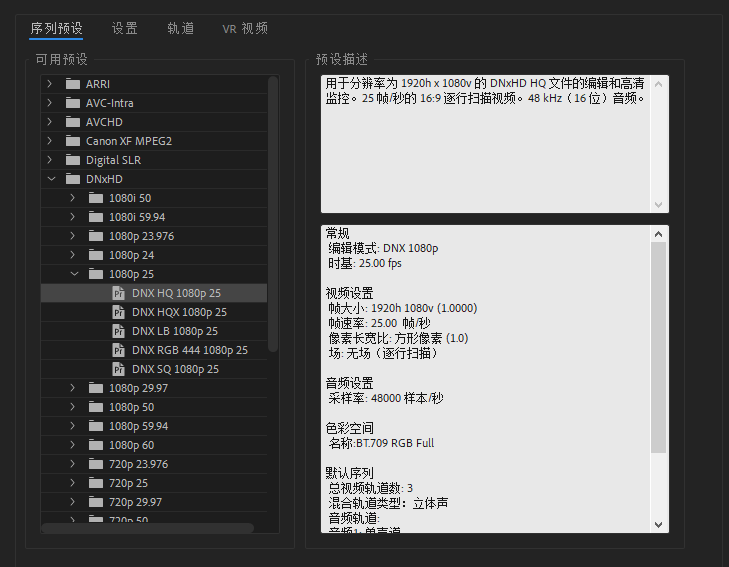
Task: Click the Canon XF MPEG2 folder icon
Action: [73, 141]
